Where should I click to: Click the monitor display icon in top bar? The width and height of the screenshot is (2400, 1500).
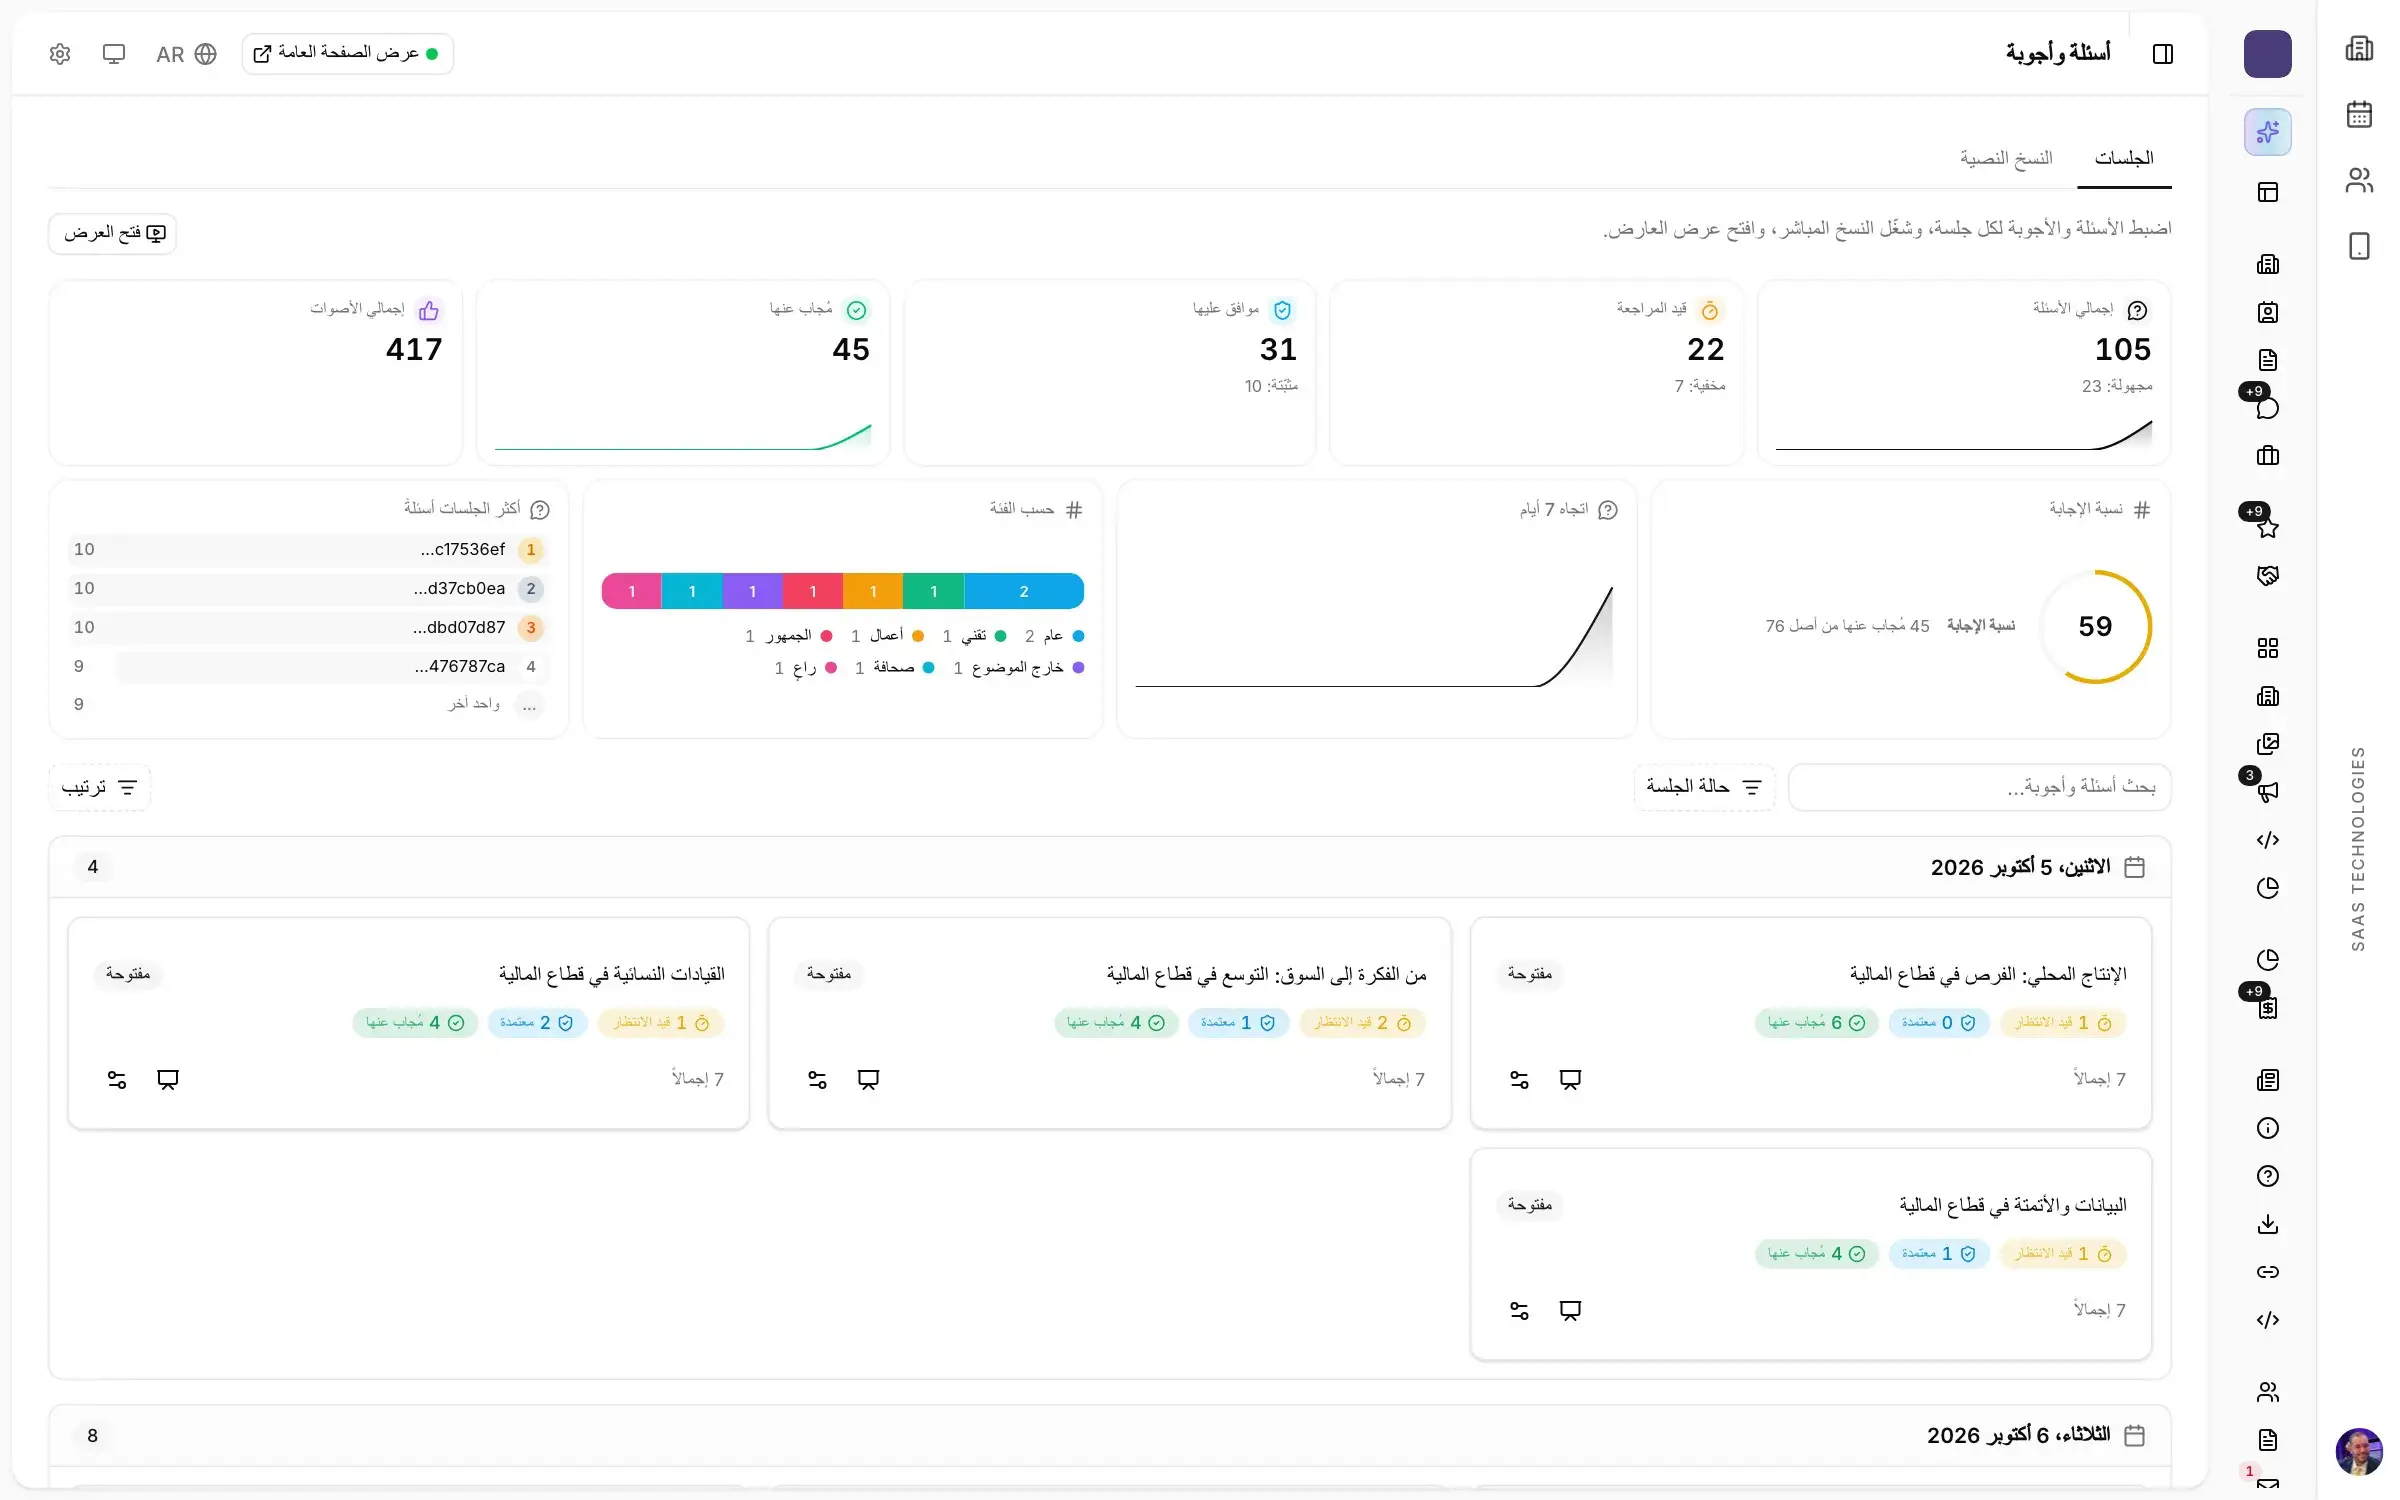[114, 54]
